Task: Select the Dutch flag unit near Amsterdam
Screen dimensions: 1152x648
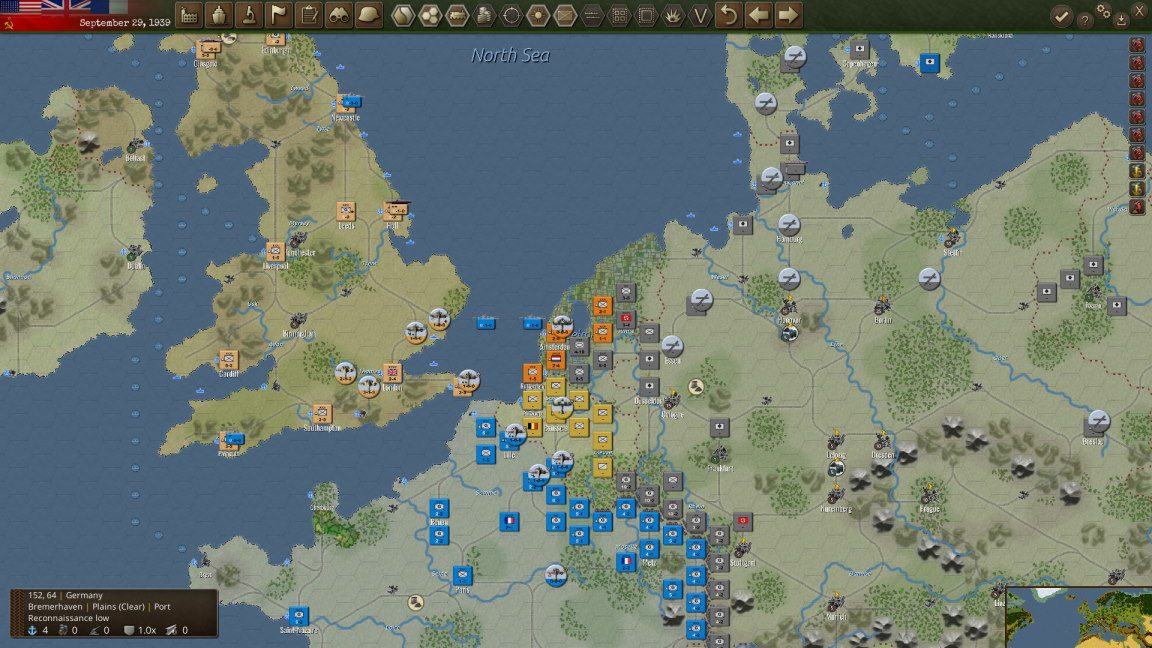Action: point(556,359)
